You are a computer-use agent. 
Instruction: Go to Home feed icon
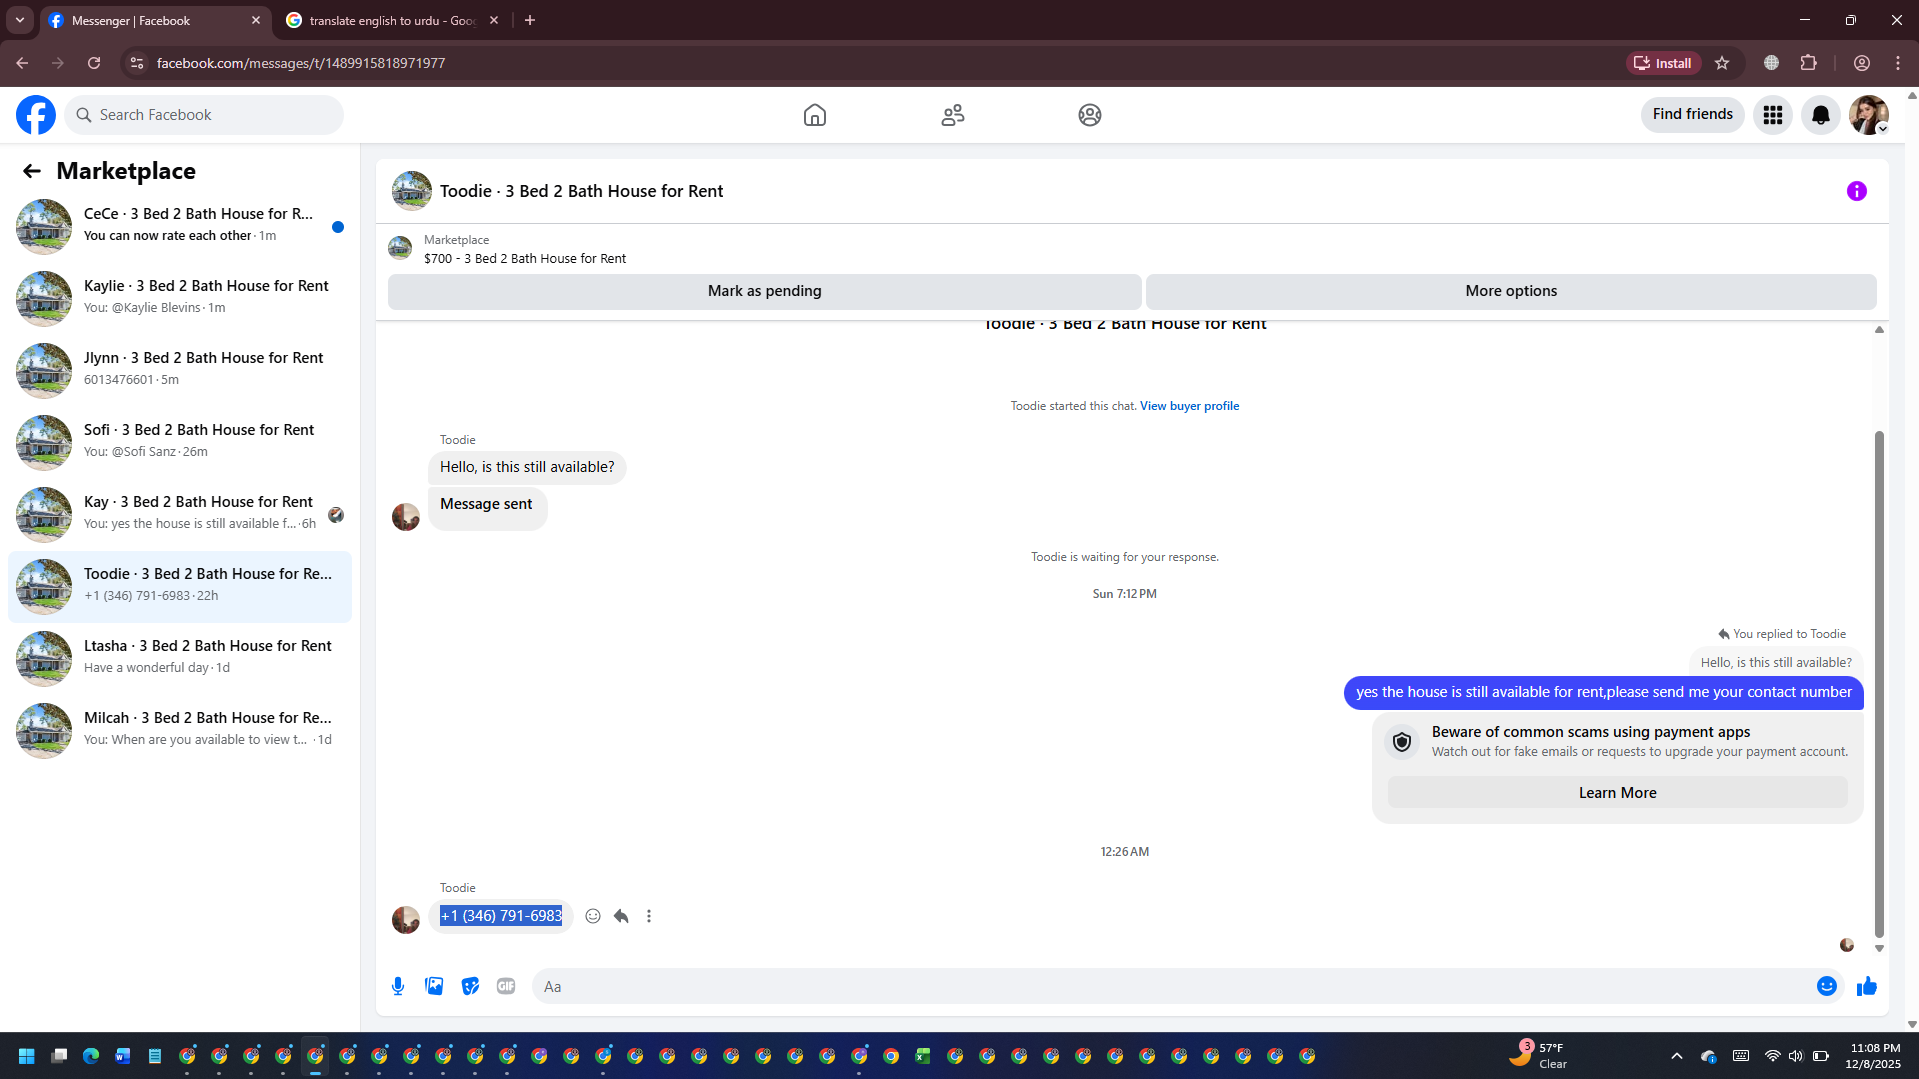coord(815,115)
